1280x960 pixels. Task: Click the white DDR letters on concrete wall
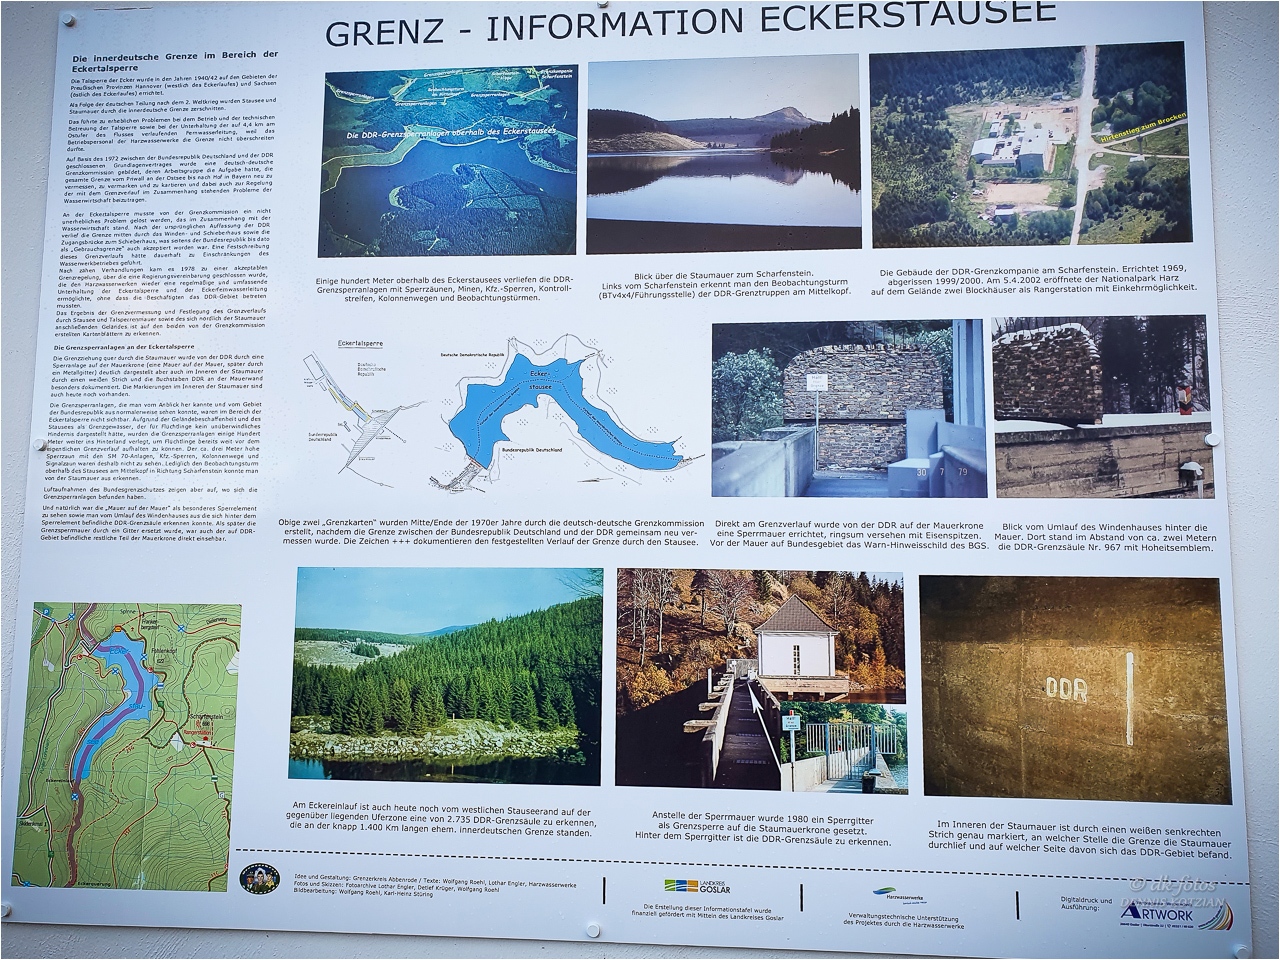tap(1066, 688)
